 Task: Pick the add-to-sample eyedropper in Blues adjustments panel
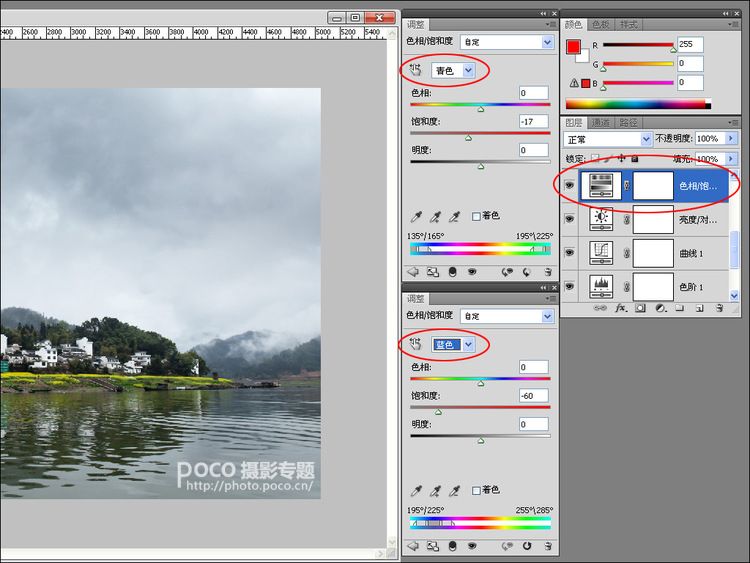435,491
